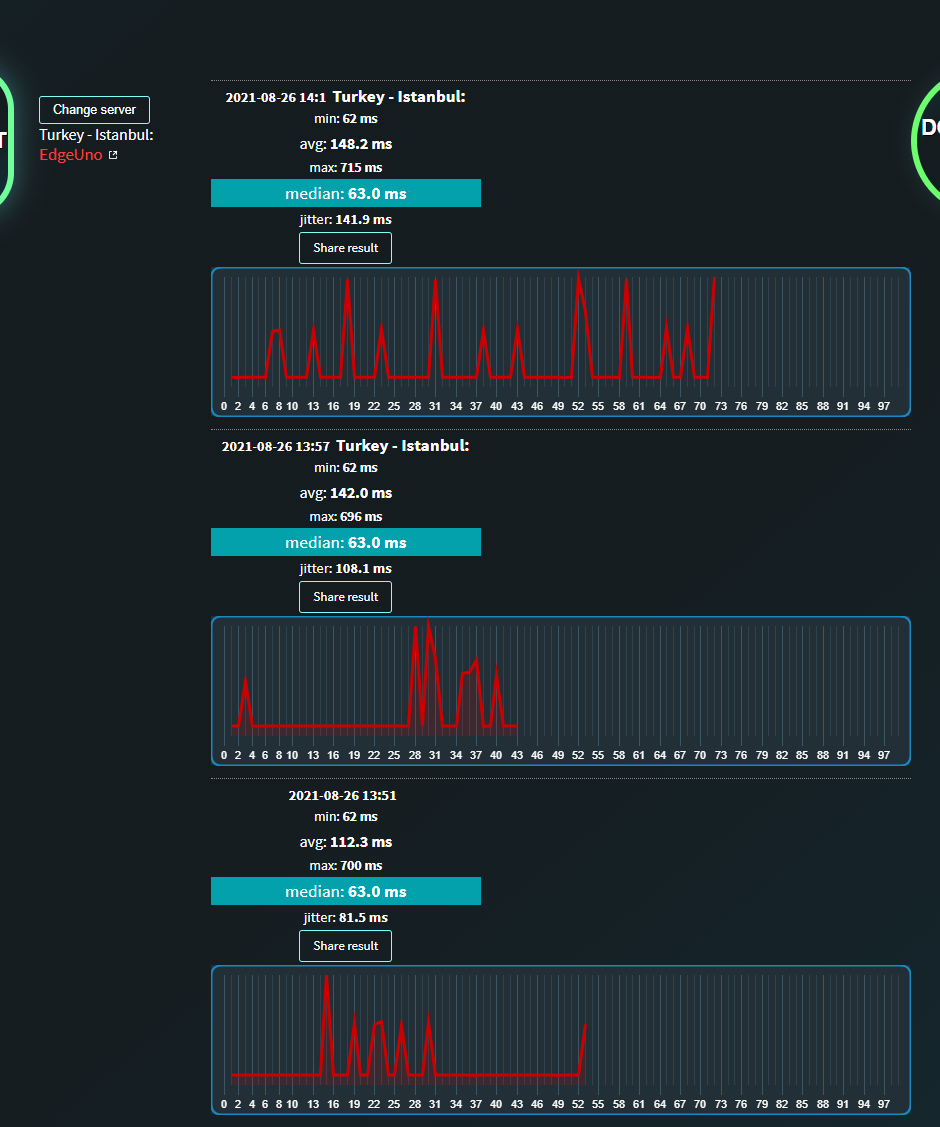Select the 2021-08-26 14:1 Turkey - Istanbul heading
The image size is (940, 1127).
[346, 97]
